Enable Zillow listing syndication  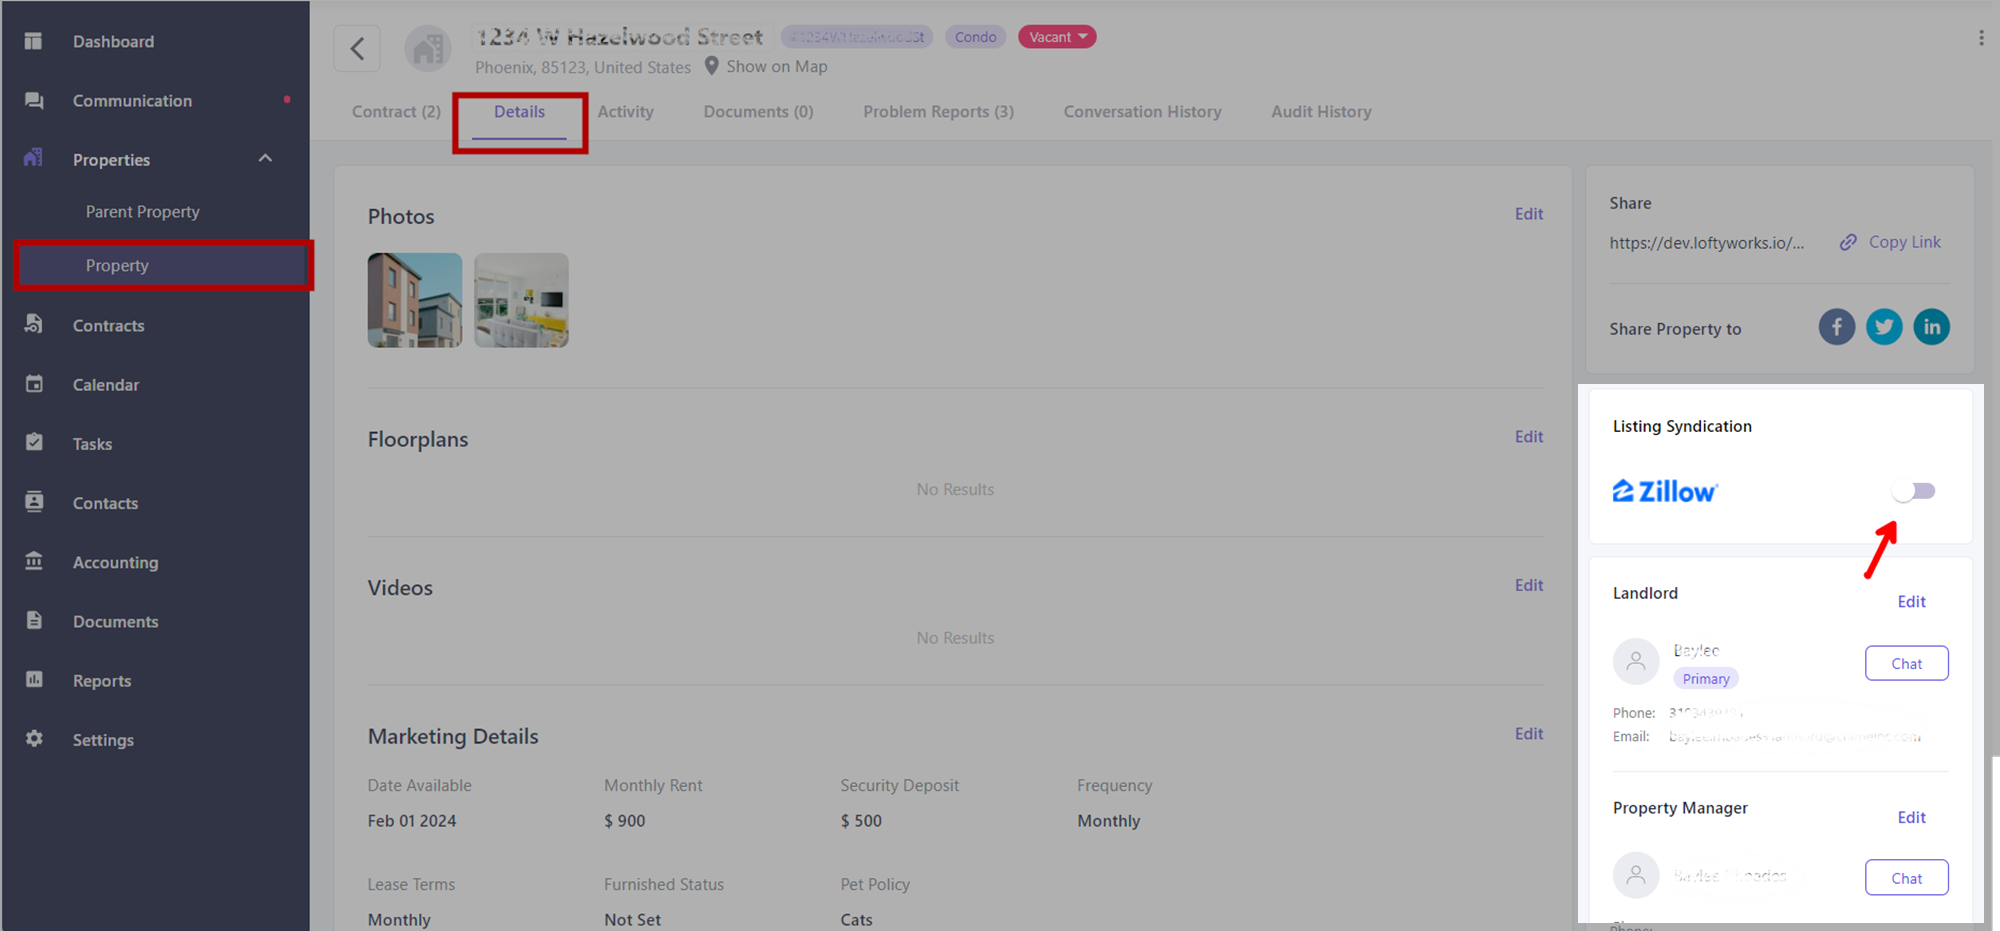click(1914, 491)
